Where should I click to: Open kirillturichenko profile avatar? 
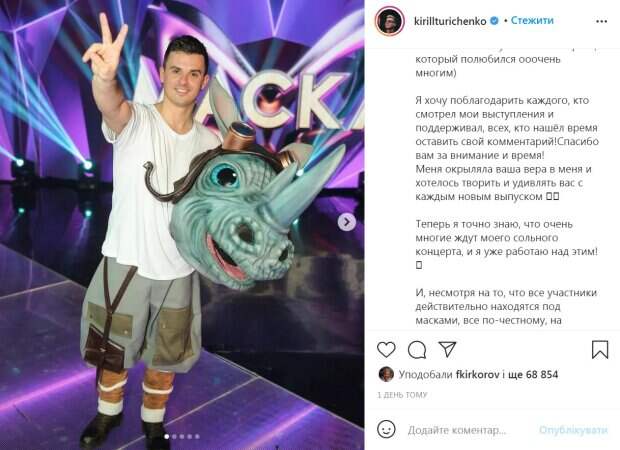(389, 21)
